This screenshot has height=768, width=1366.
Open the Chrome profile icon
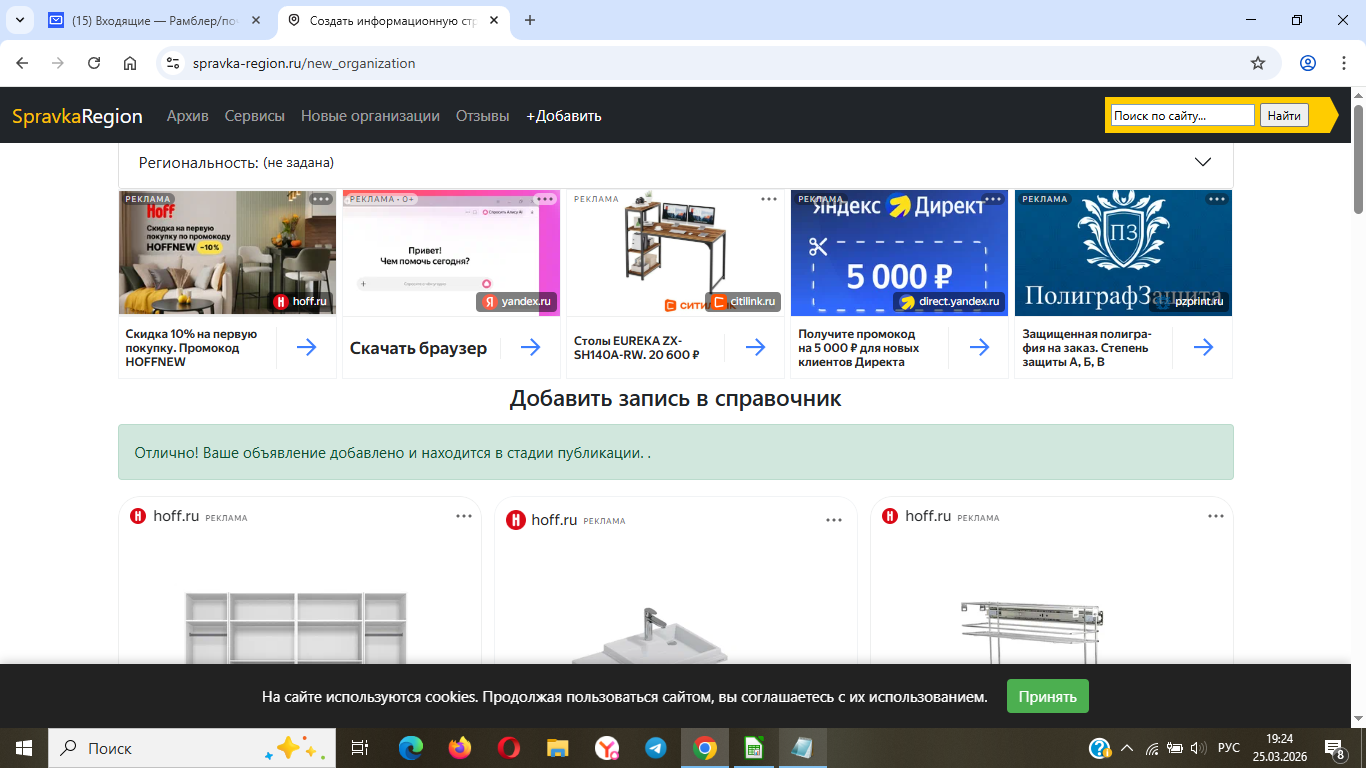pyautogui.click(x=1308, y=63)
